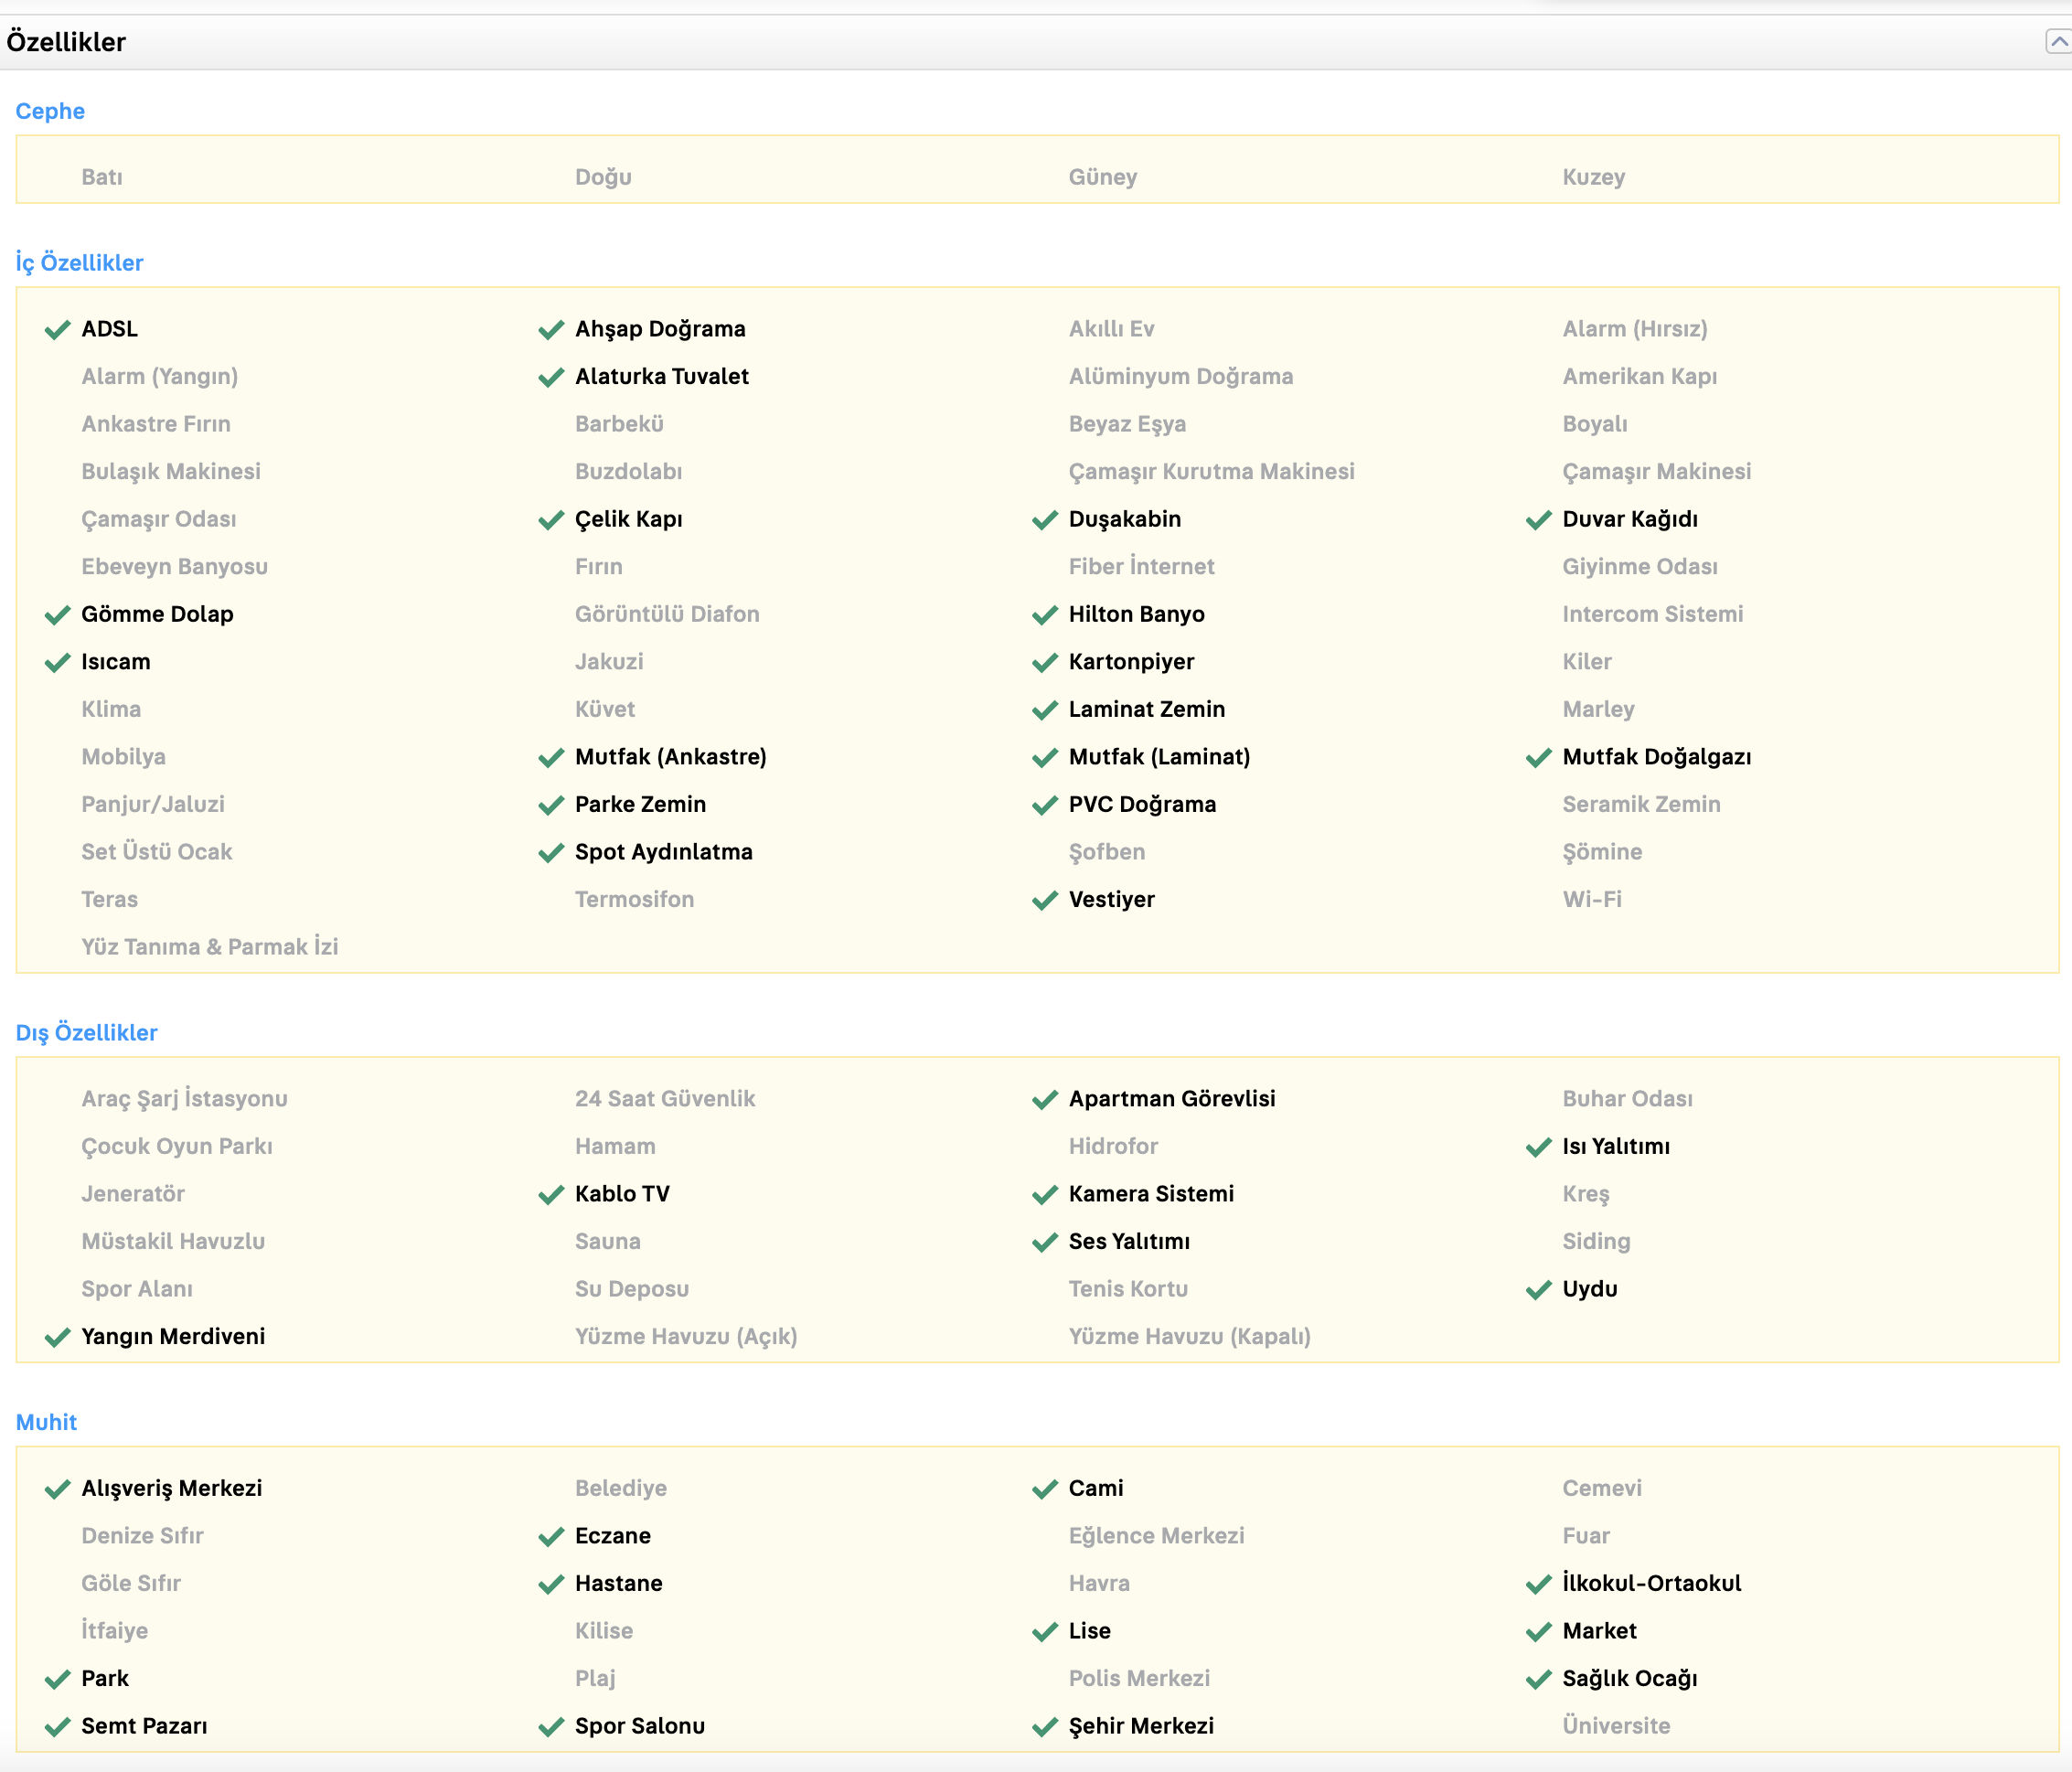The image size is (2072, 1772).
Task: Toggle the Güney facade option
Action: (x=1102, y=177)
